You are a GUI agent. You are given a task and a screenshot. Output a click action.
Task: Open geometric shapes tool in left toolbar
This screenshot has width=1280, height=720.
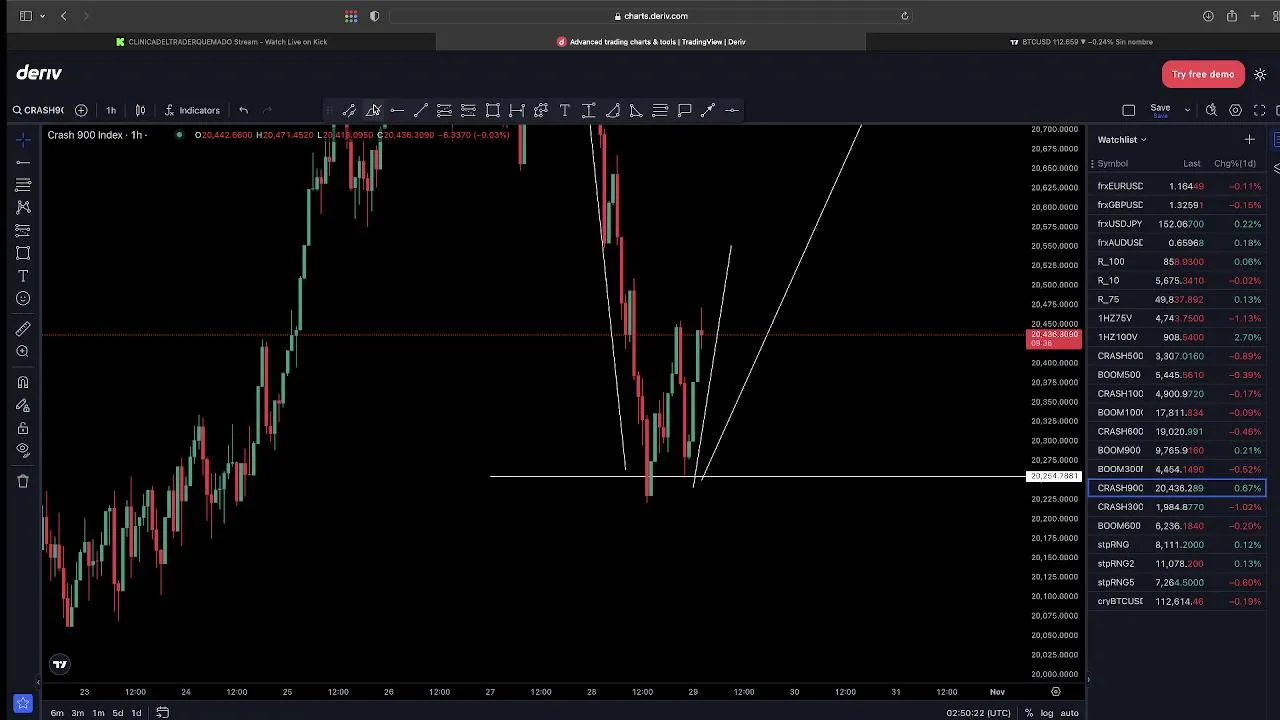[x=23, y=253]
